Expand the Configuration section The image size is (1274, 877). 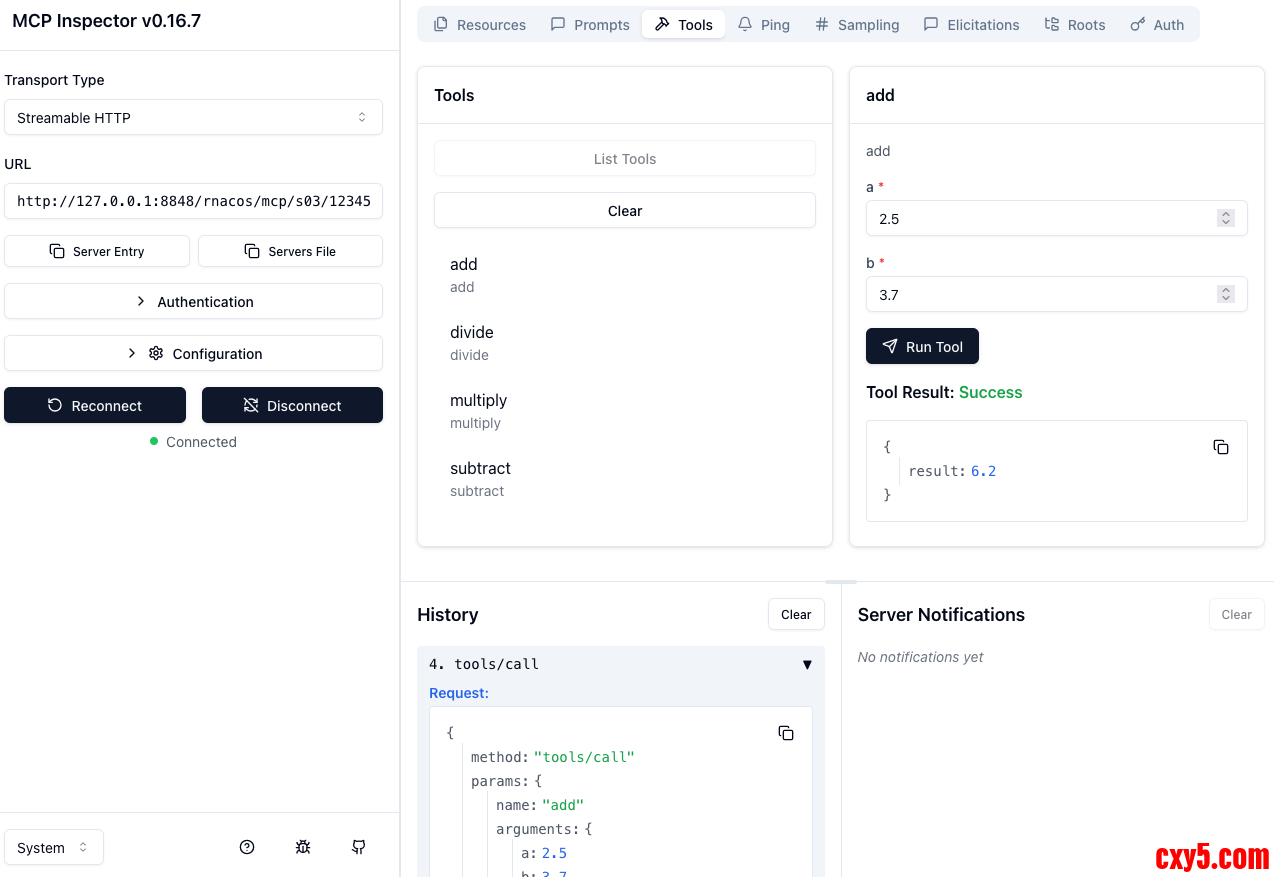[193, 353]
